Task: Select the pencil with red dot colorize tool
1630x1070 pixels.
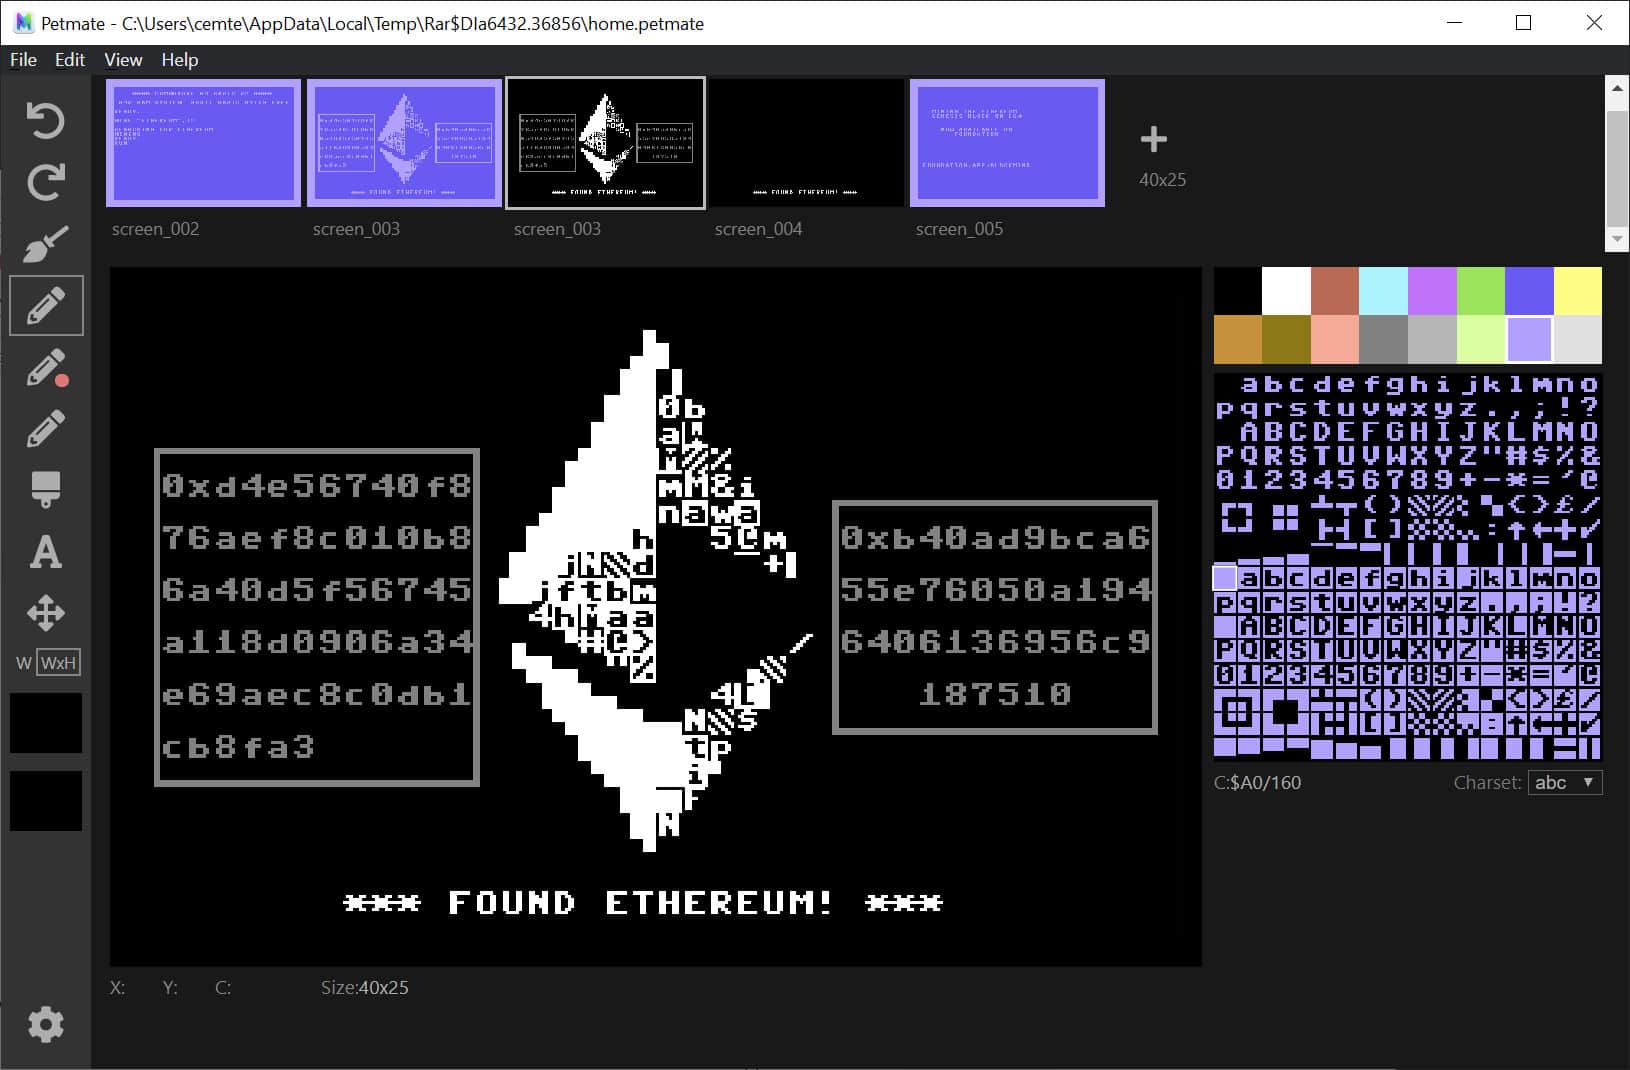Action: click(x=46, y=367)
